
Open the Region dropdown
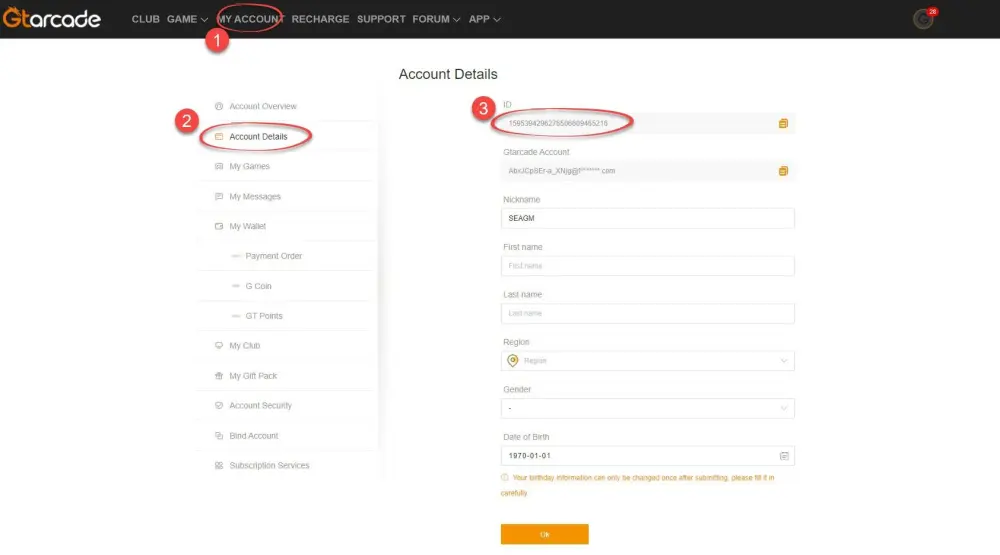pos(647,361)
